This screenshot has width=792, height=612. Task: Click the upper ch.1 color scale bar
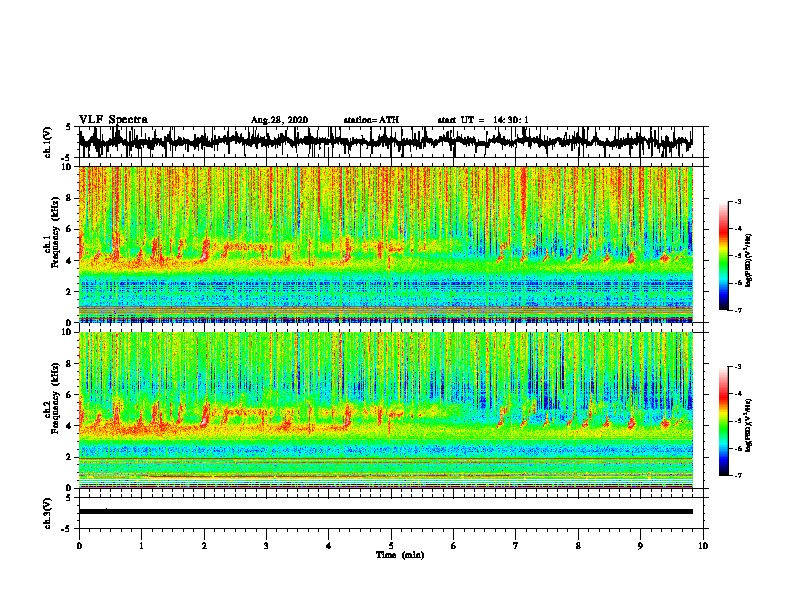click(x=723, y=256)
